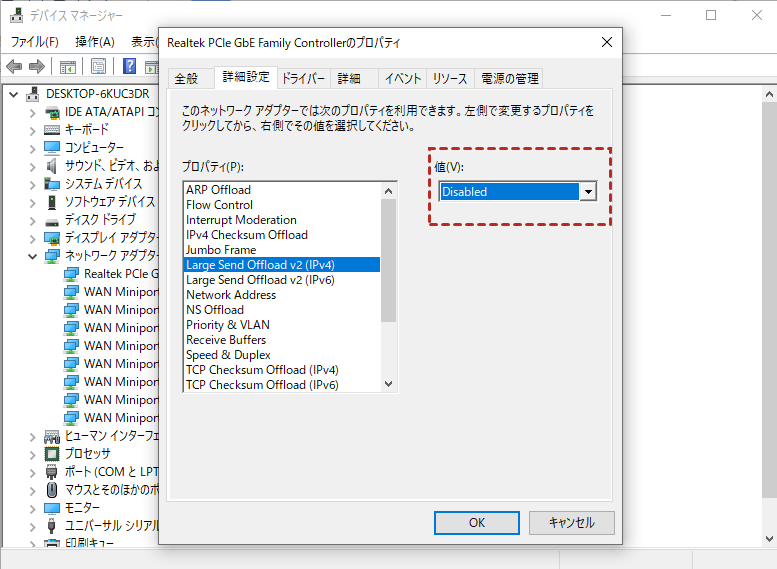Click the 印刷キュー printer icon

[x=52, y=542]
